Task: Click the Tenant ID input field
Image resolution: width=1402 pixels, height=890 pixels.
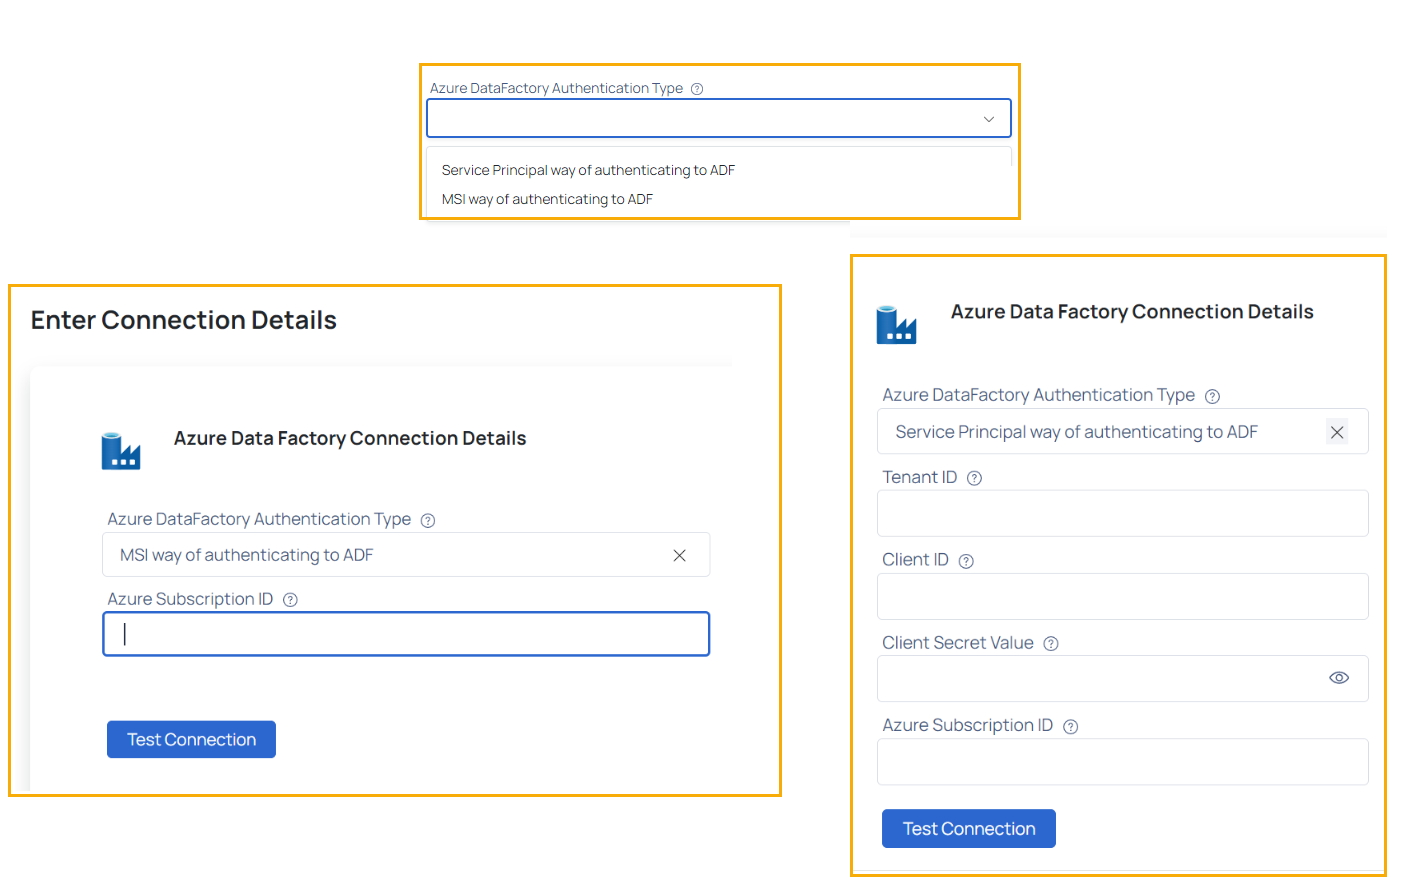Action: (x=1123, y=513)
